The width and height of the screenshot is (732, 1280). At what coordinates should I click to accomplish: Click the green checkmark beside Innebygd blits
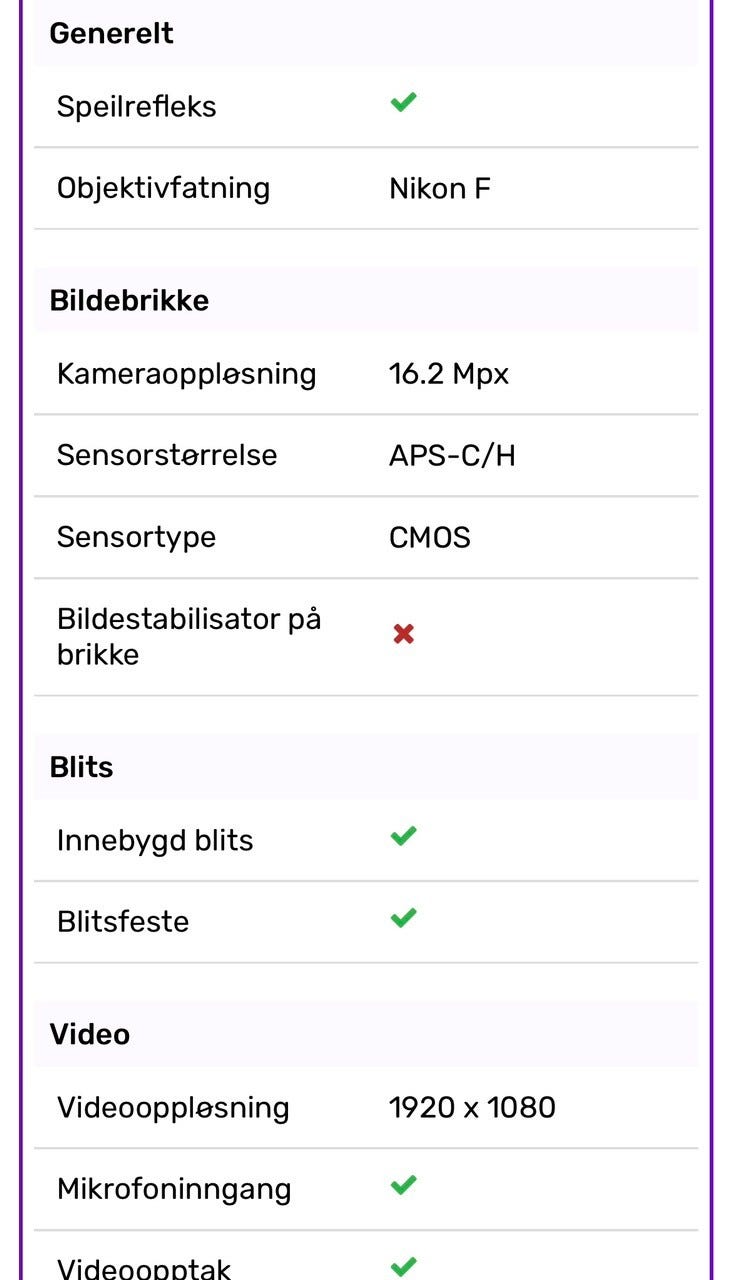tap(403, 836)
